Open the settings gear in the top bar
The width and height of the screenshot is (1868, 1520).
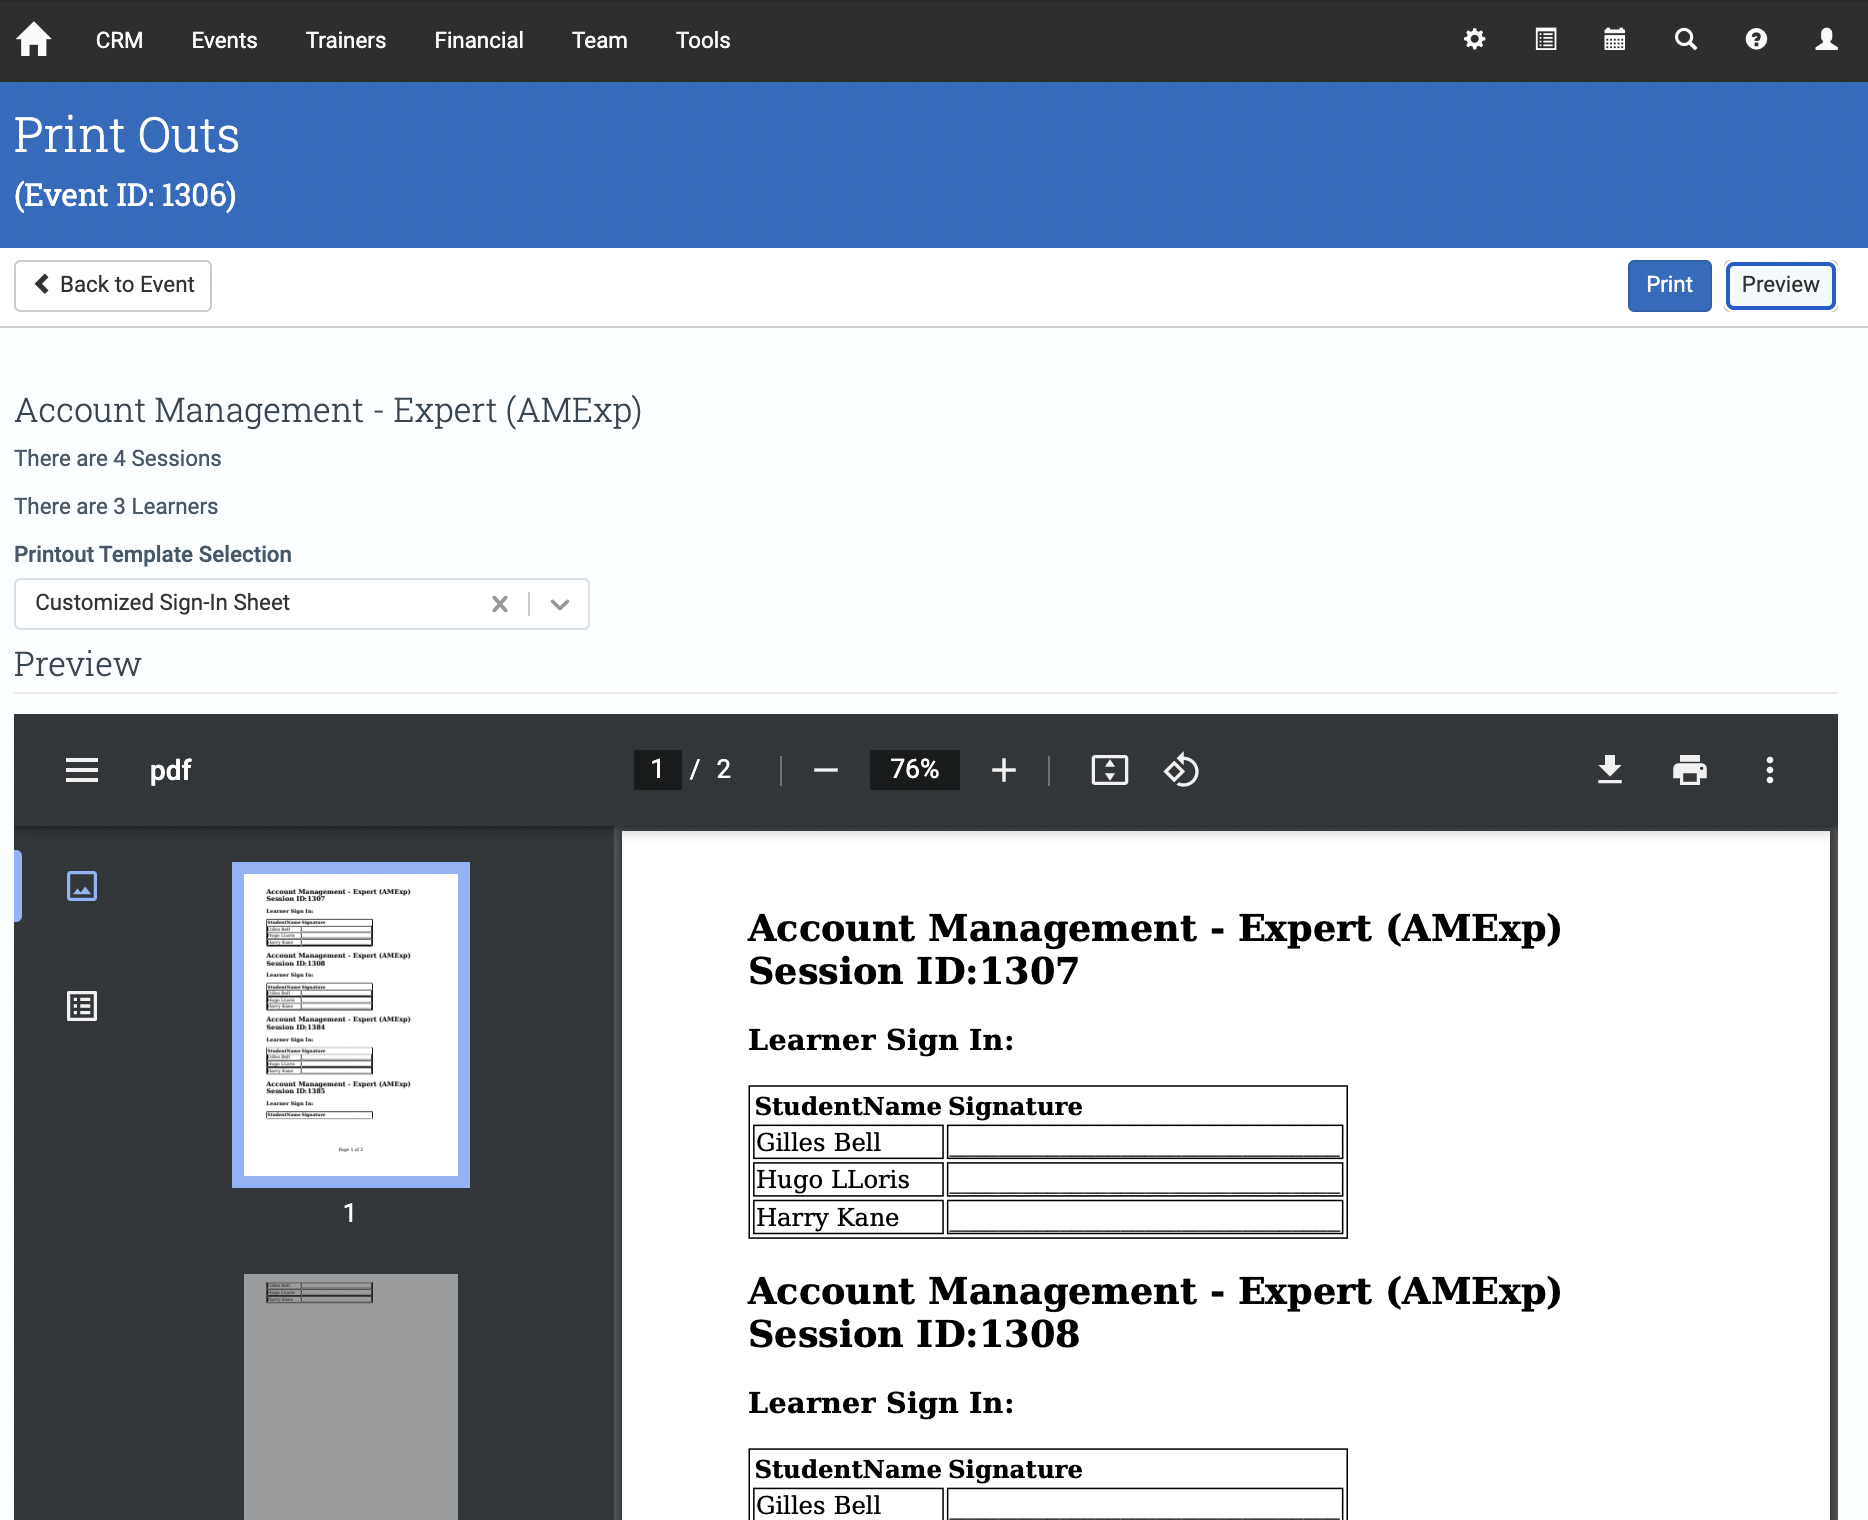(x=1474, y=40)
